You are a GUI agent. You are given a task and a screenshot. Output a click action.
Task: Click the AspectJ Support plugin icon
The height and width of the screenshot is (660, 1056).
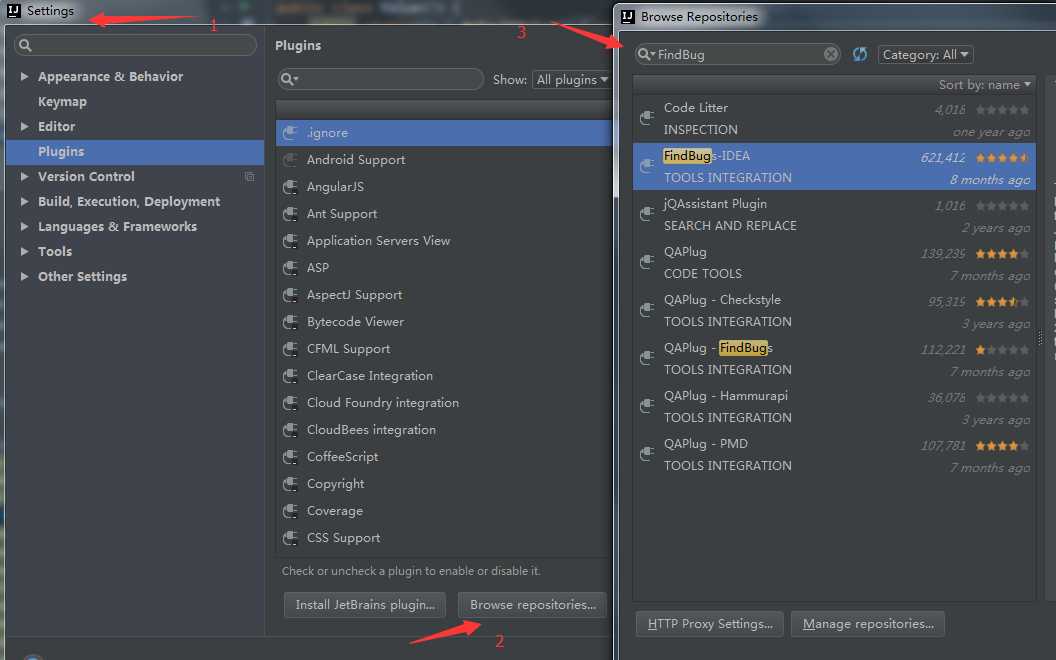(x=290, y=294)
